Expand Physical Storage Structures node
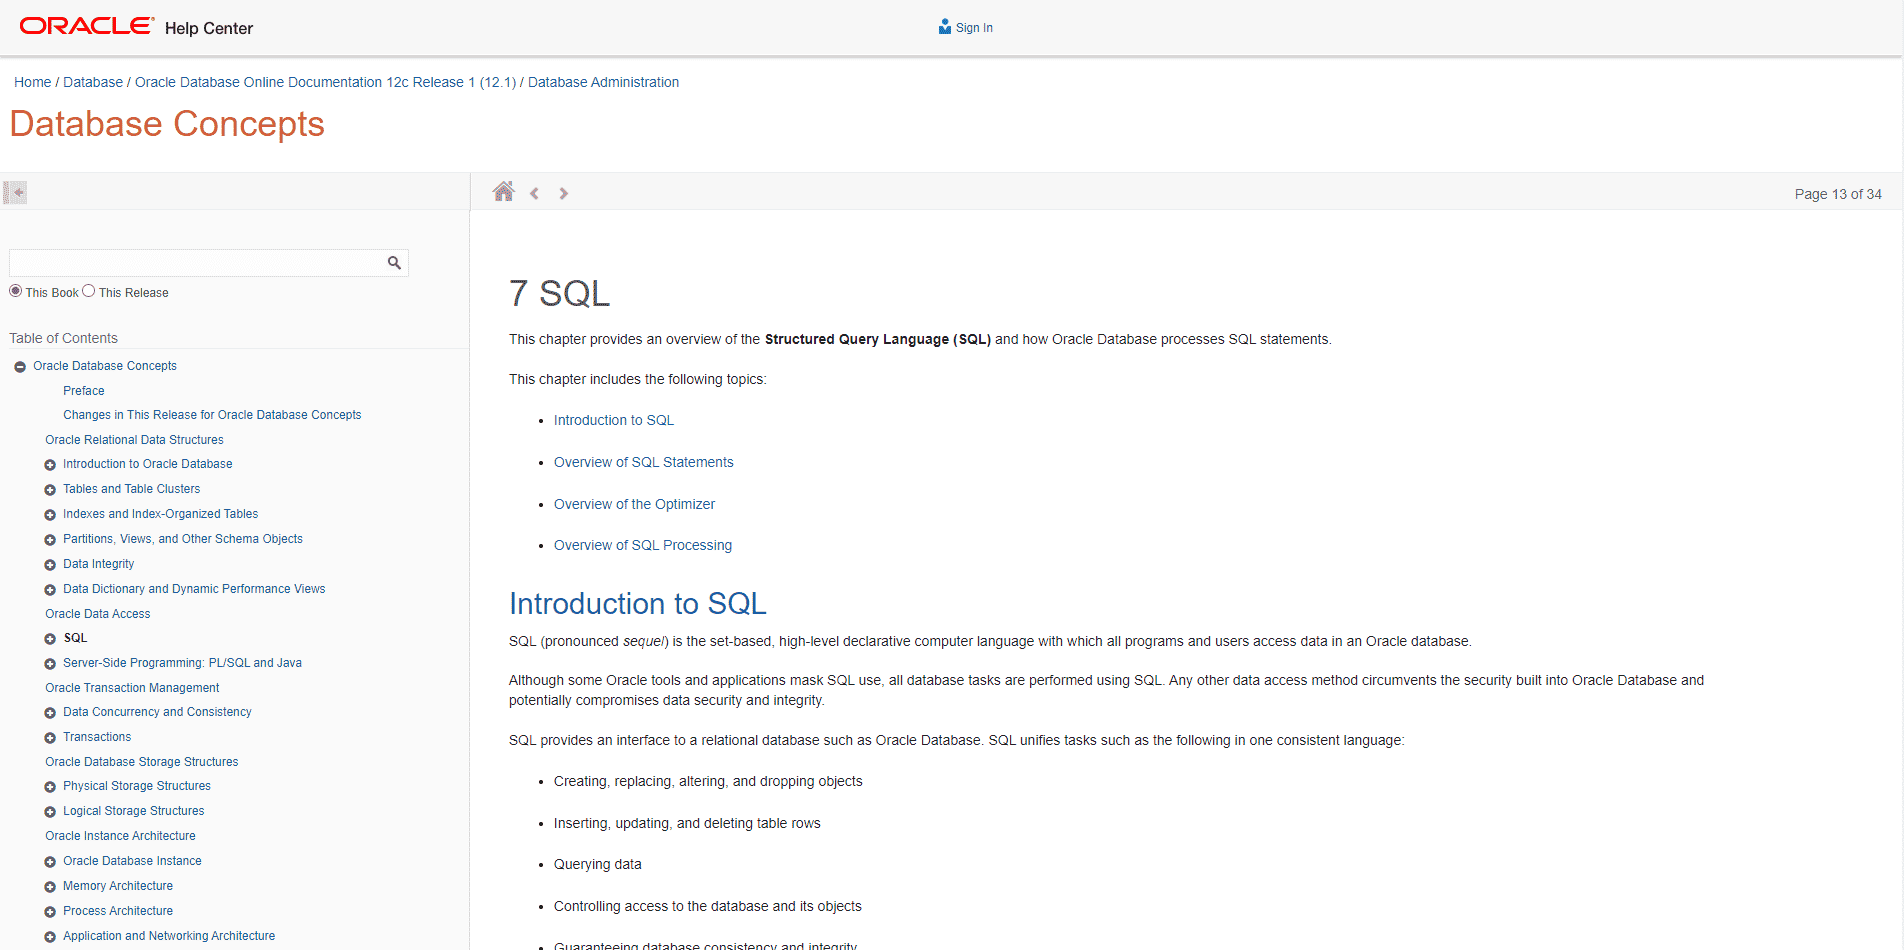 click(50, 787)
